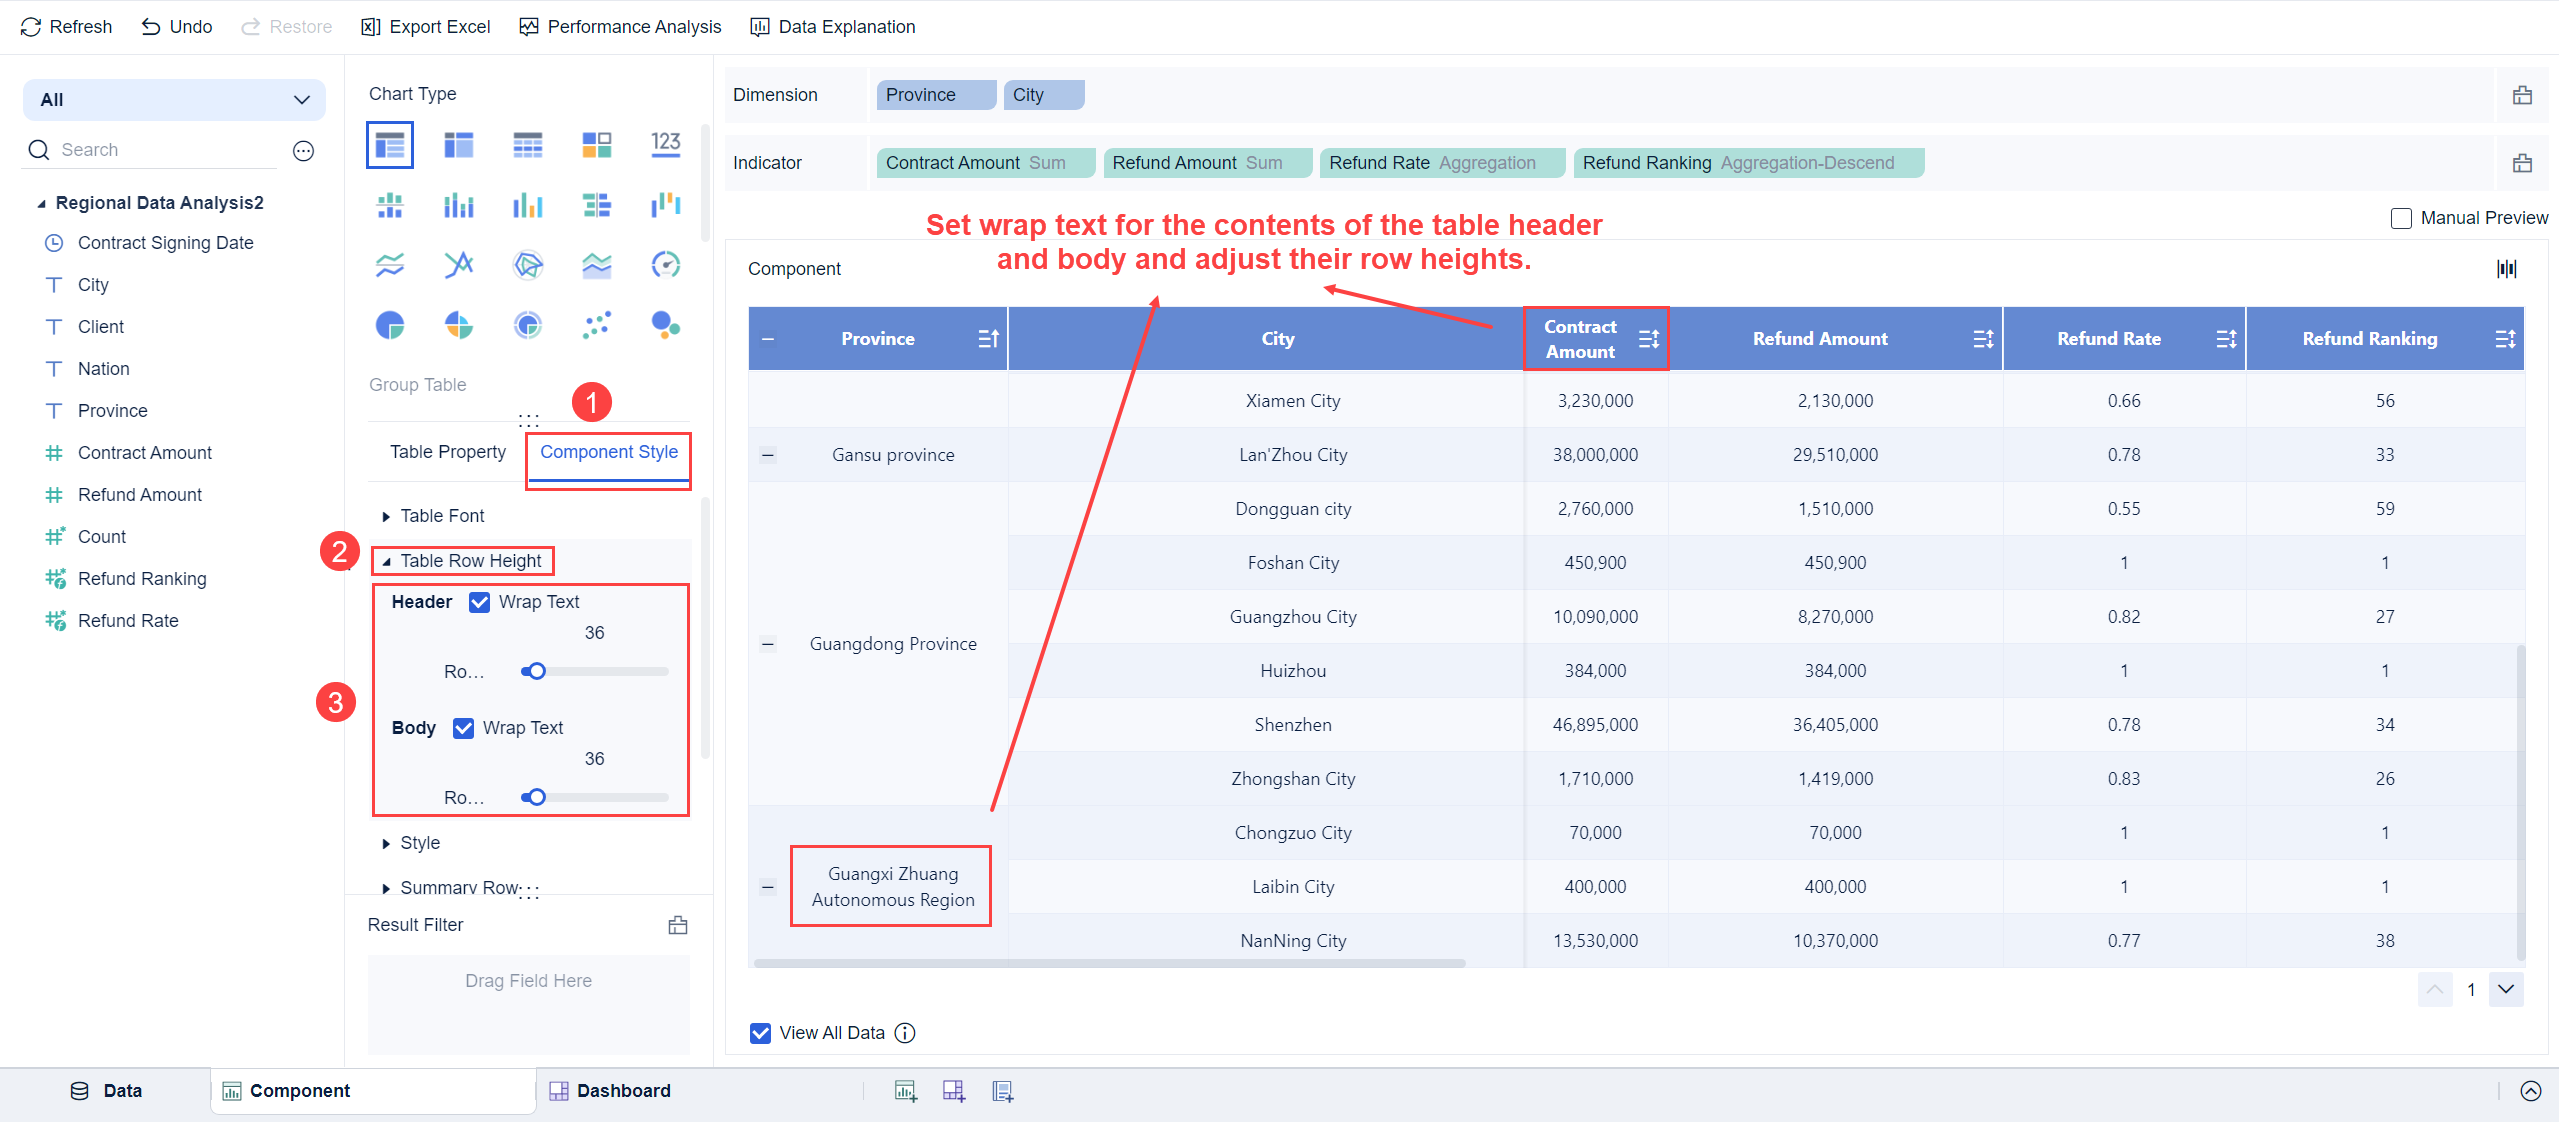
Task: Open the Performance Analysis tool
Action: tap(620, 27)
